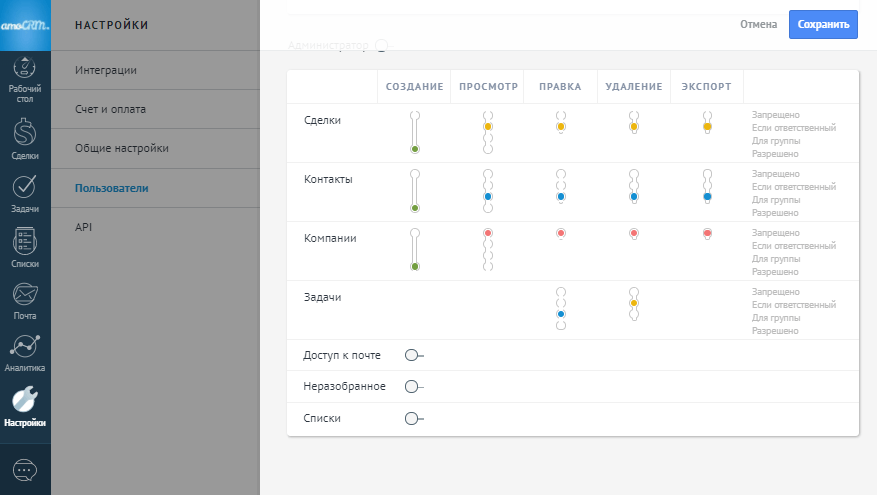
Task: Click amoCRM logo
Action: click(25, 25)
